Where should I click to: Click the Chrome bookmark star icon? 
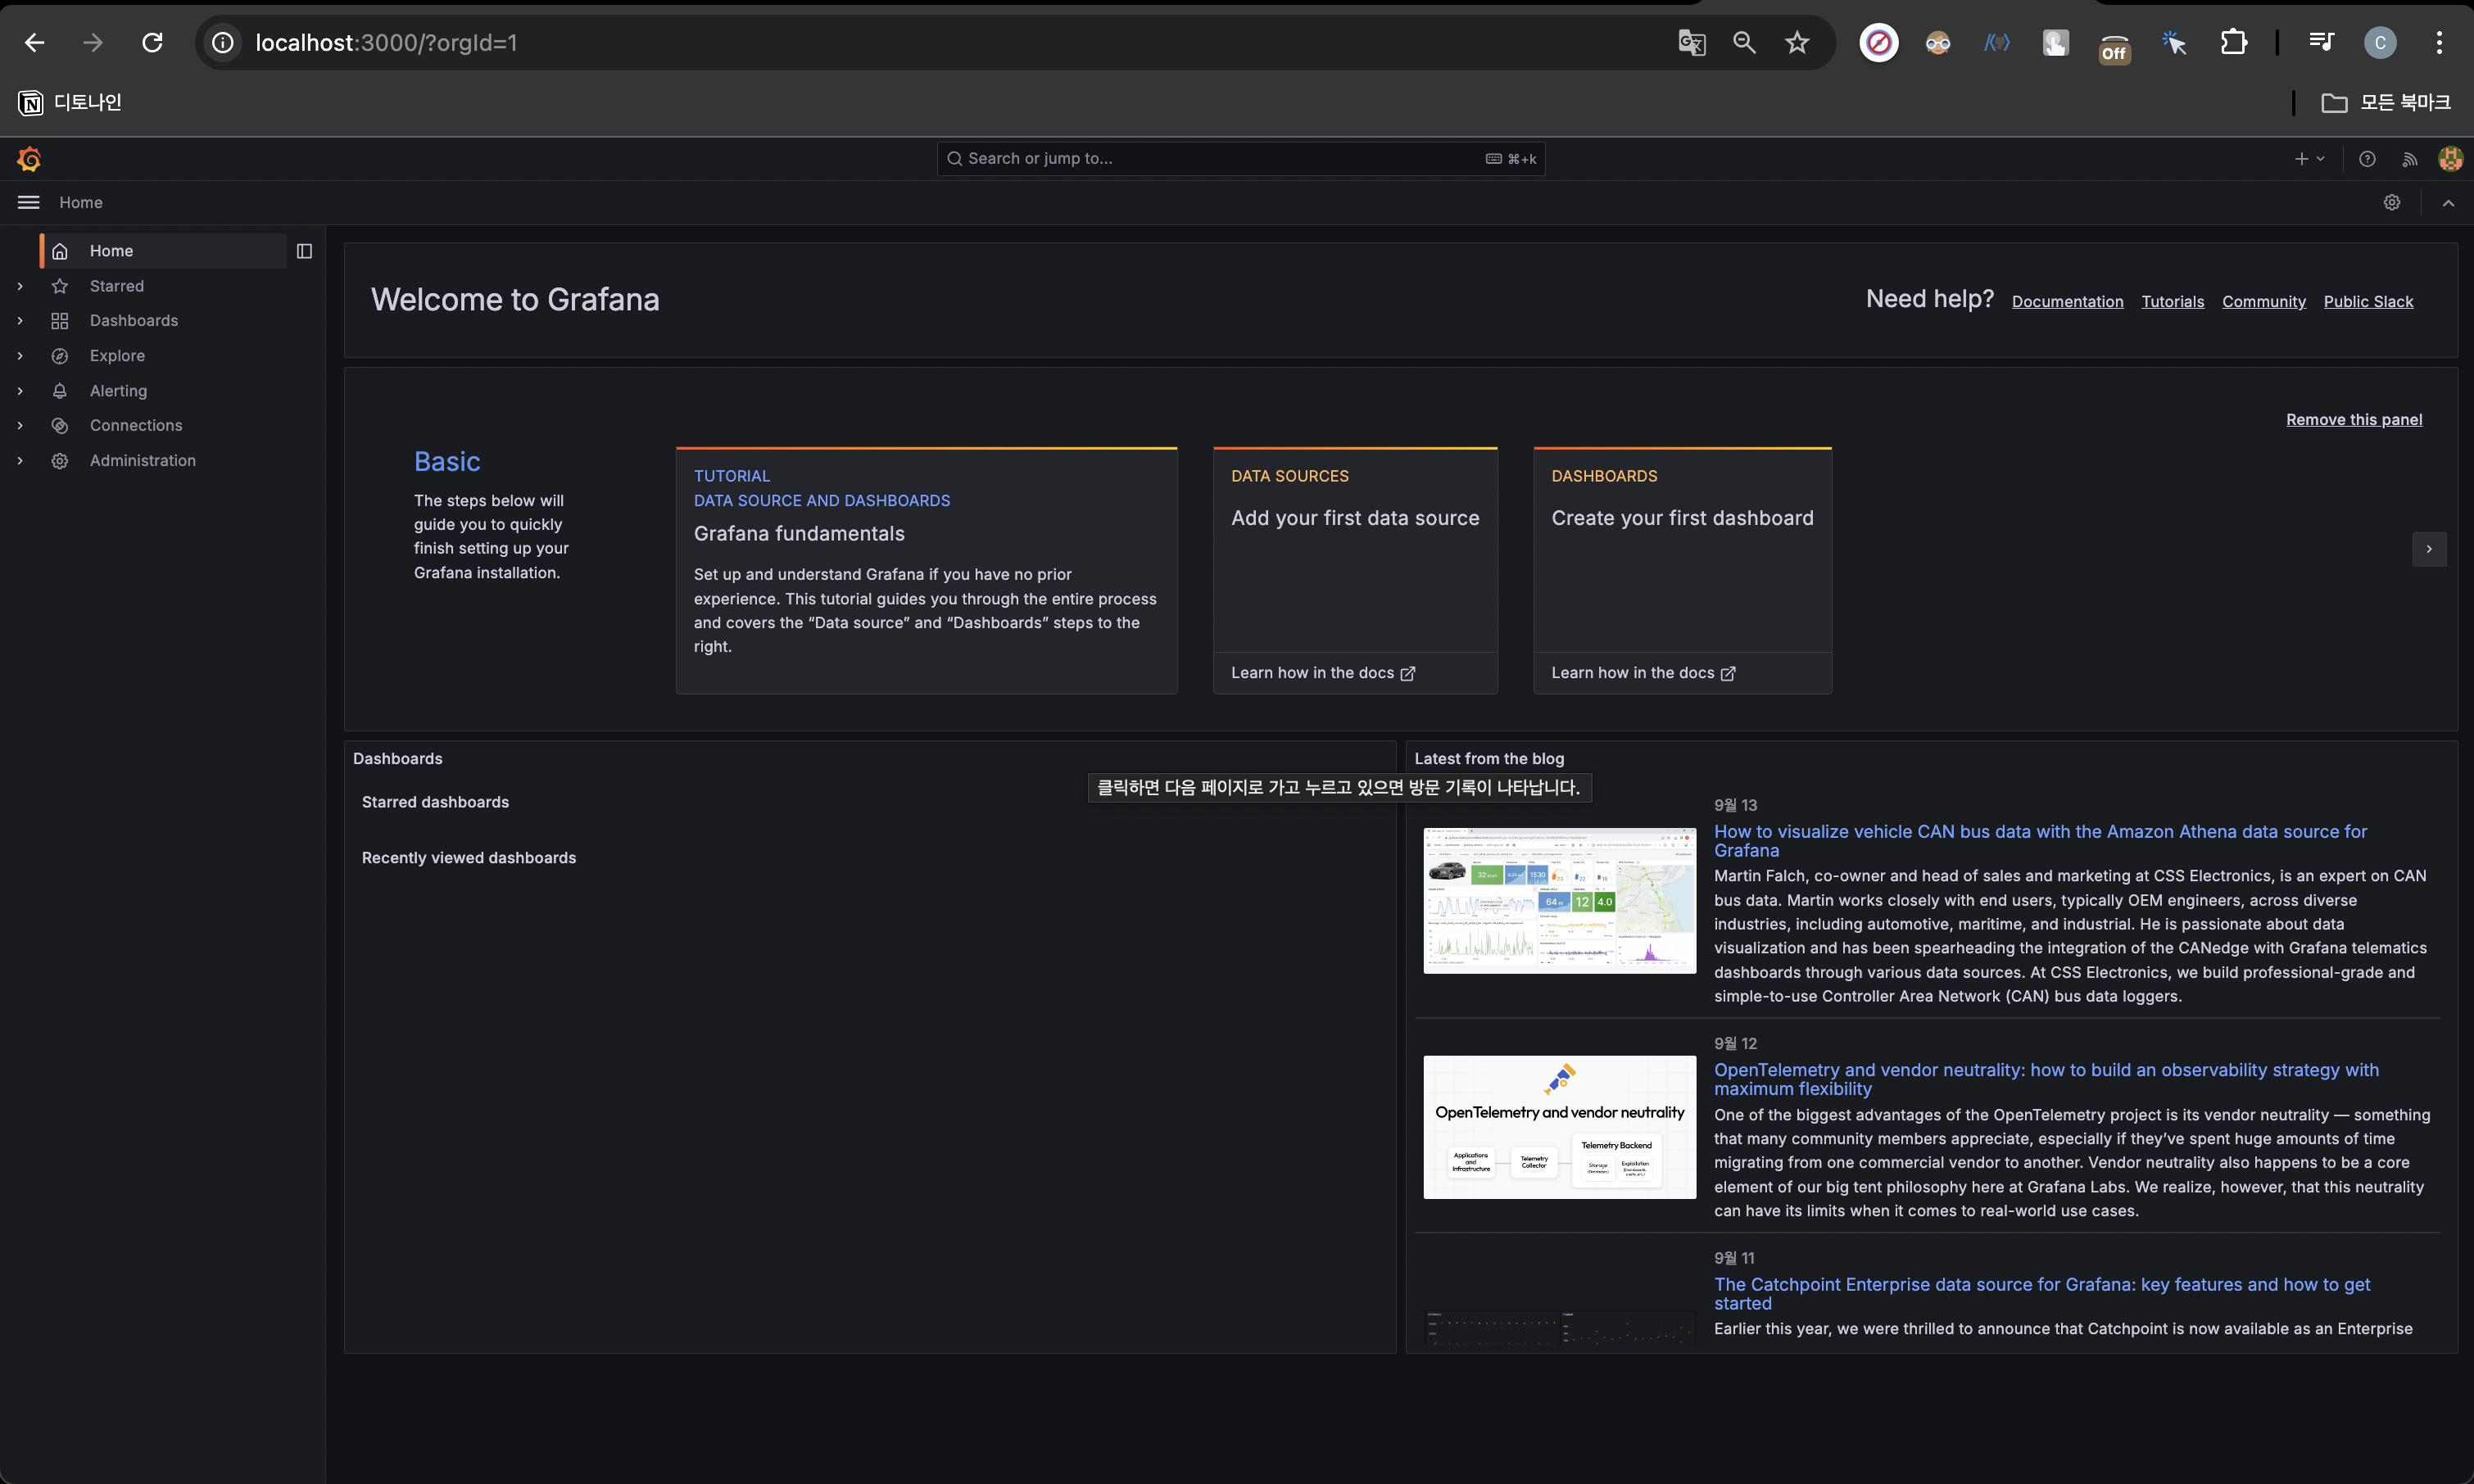[1797, 43]
